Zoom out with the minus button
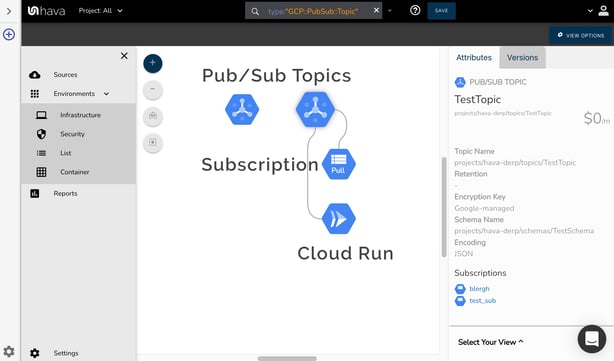Image resolution: width=614 pixels, height=361 pixels. click(x=153, y=90)
